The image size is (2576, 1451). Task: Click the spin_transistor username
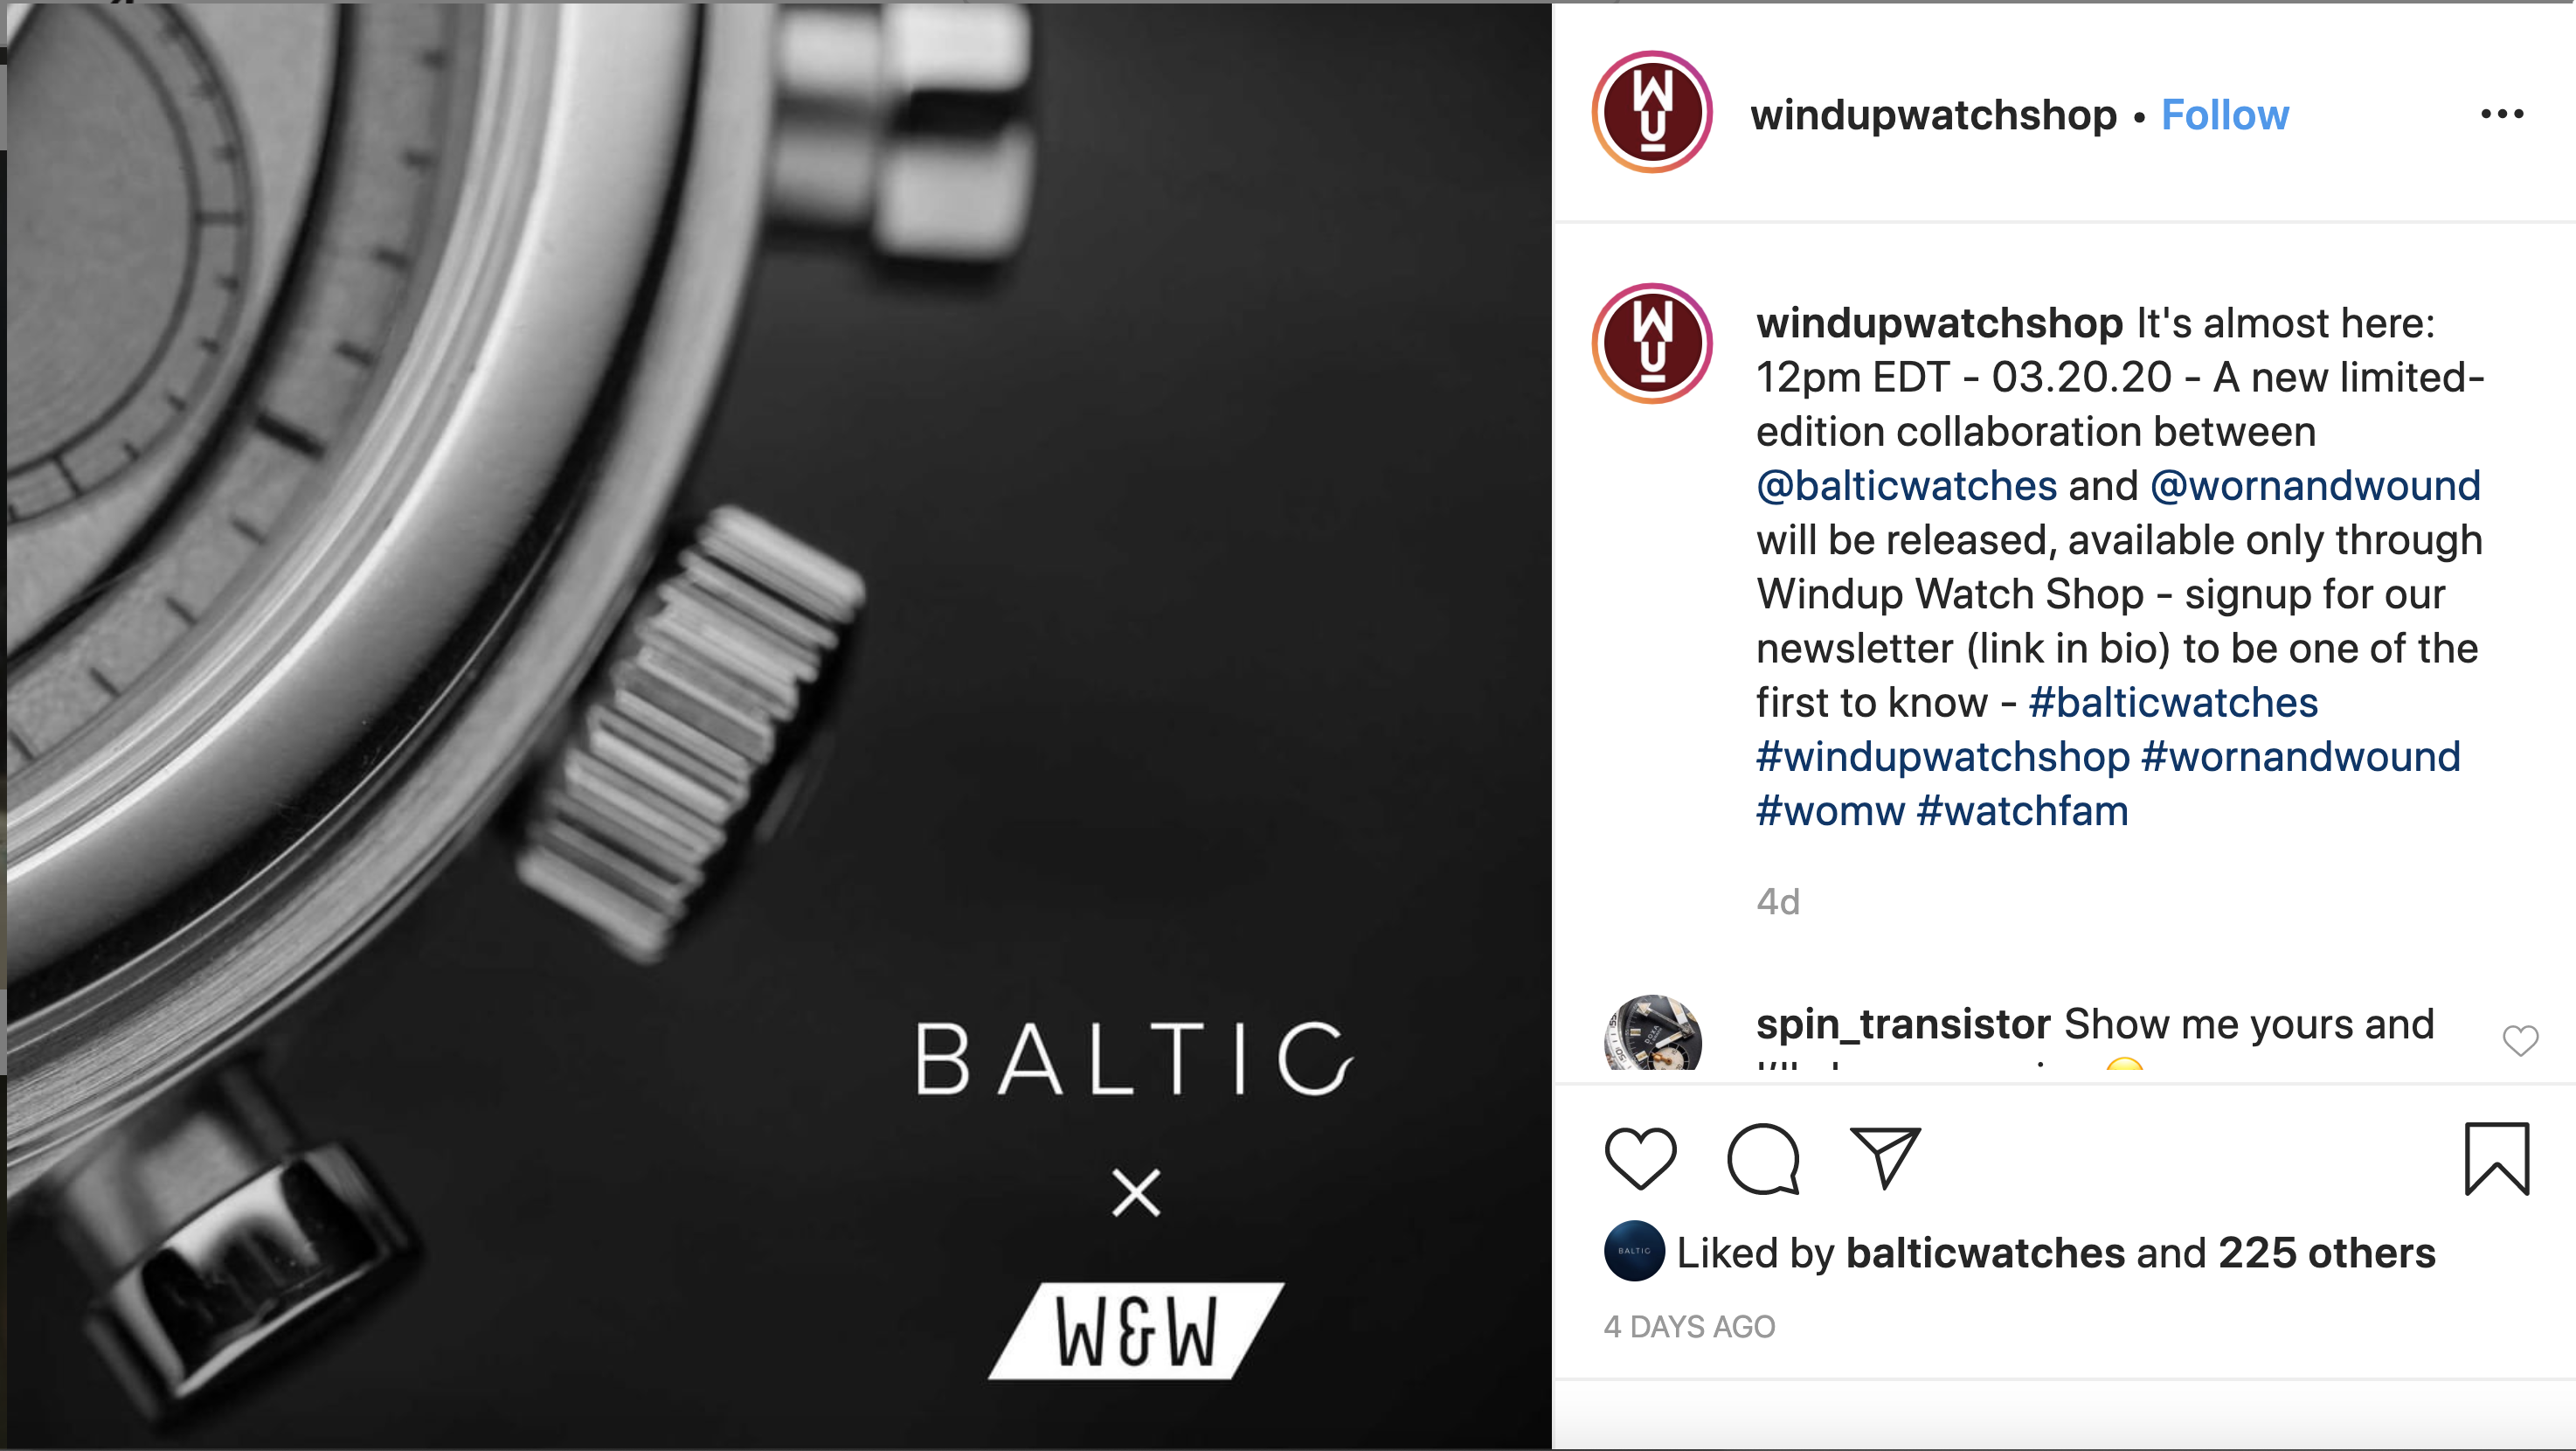1903,1024
